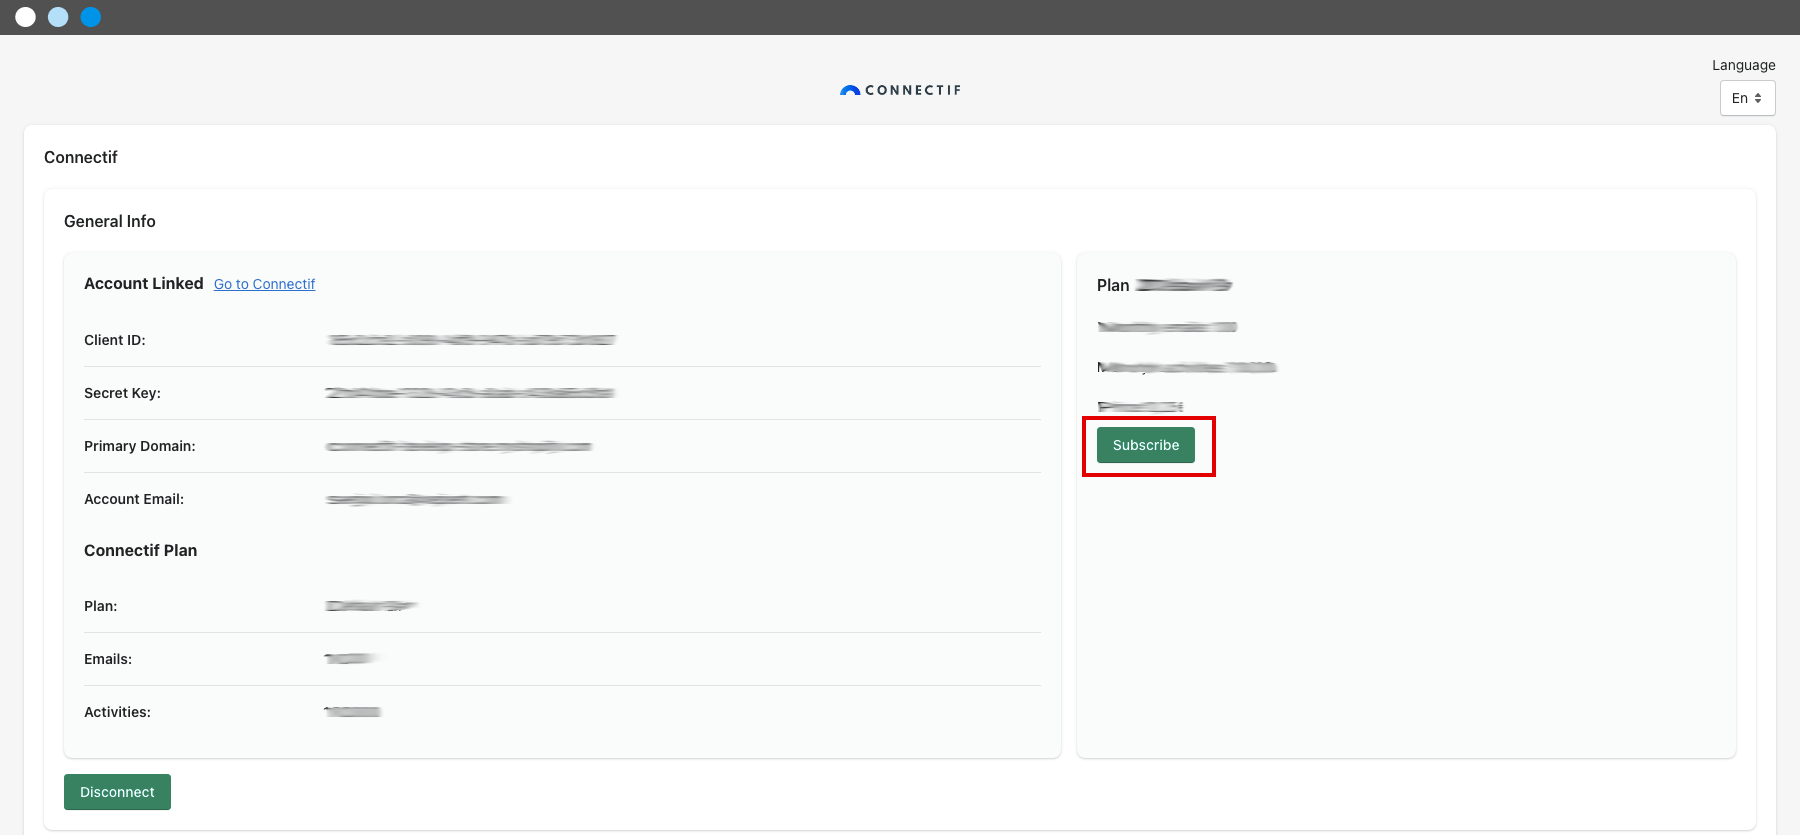Follow the Go to Connectif link
This screenshot has width=1800, height=835.
click(x=264, y=284)
